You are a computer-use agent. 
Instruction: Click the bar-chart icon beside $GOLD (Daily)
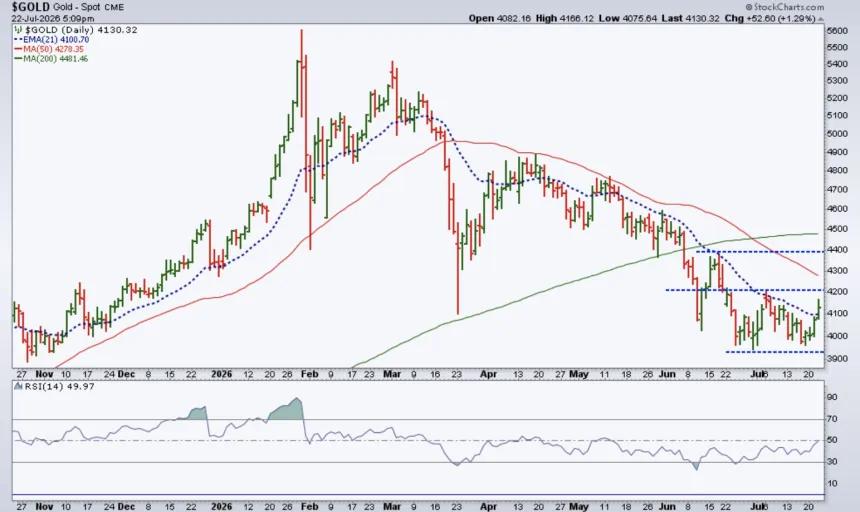coord(19,30)
